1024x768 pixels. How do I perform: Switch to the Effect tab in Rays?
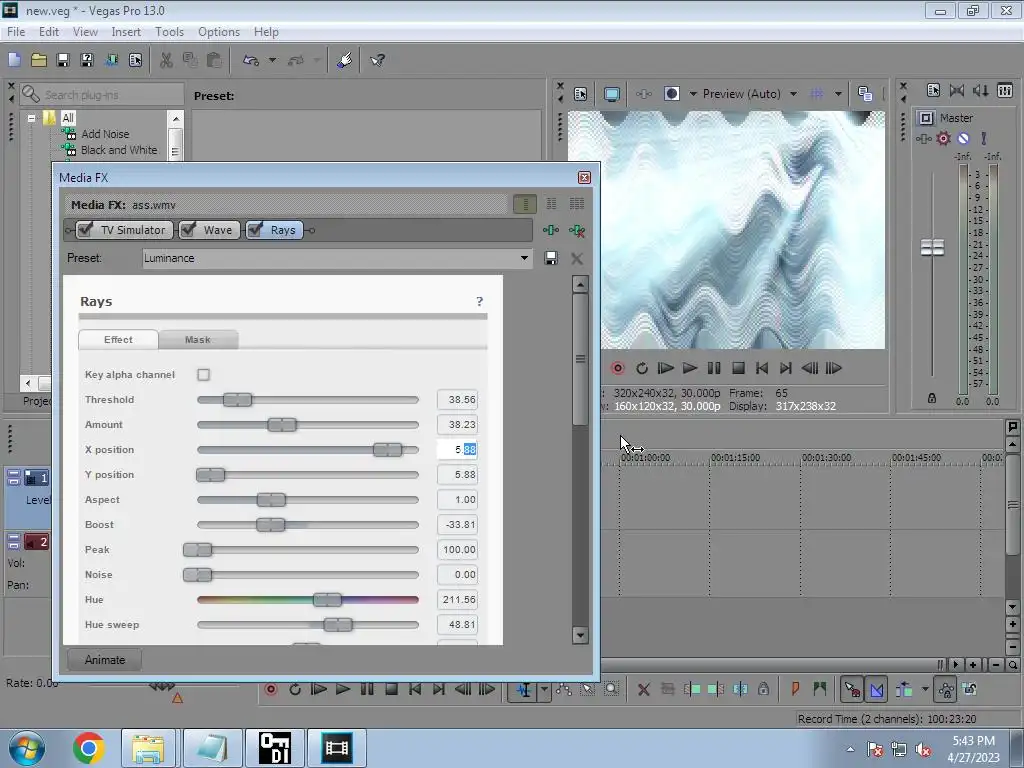click(118, 340)
